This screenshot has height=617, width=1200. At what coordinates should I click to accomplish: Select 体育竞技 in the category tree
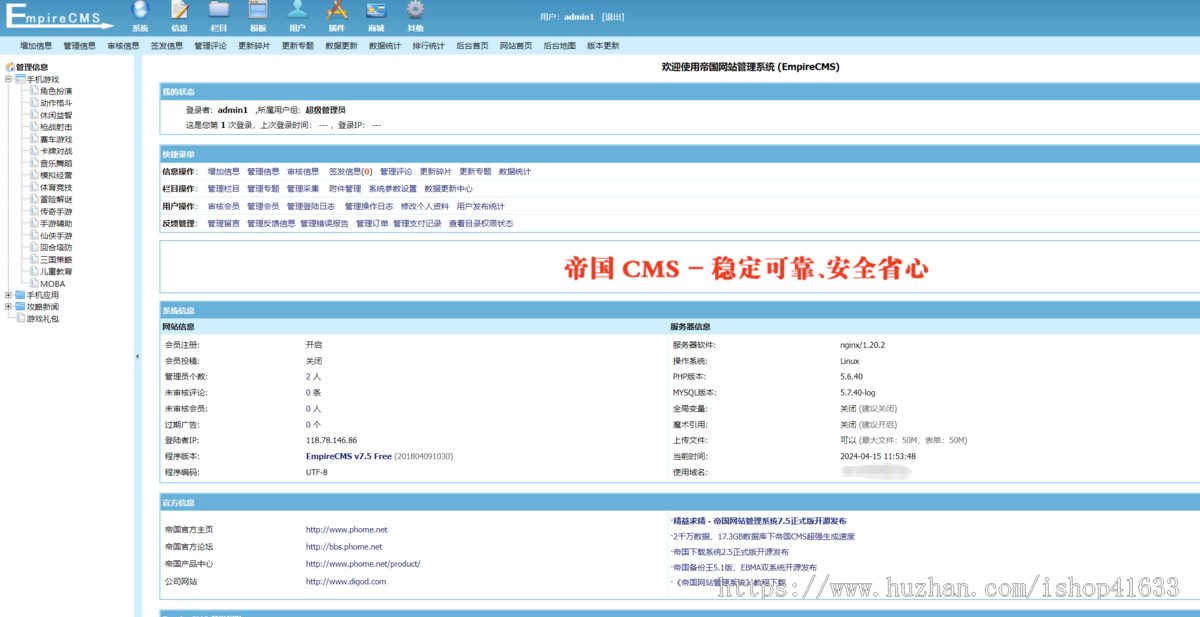pos(56,187)
